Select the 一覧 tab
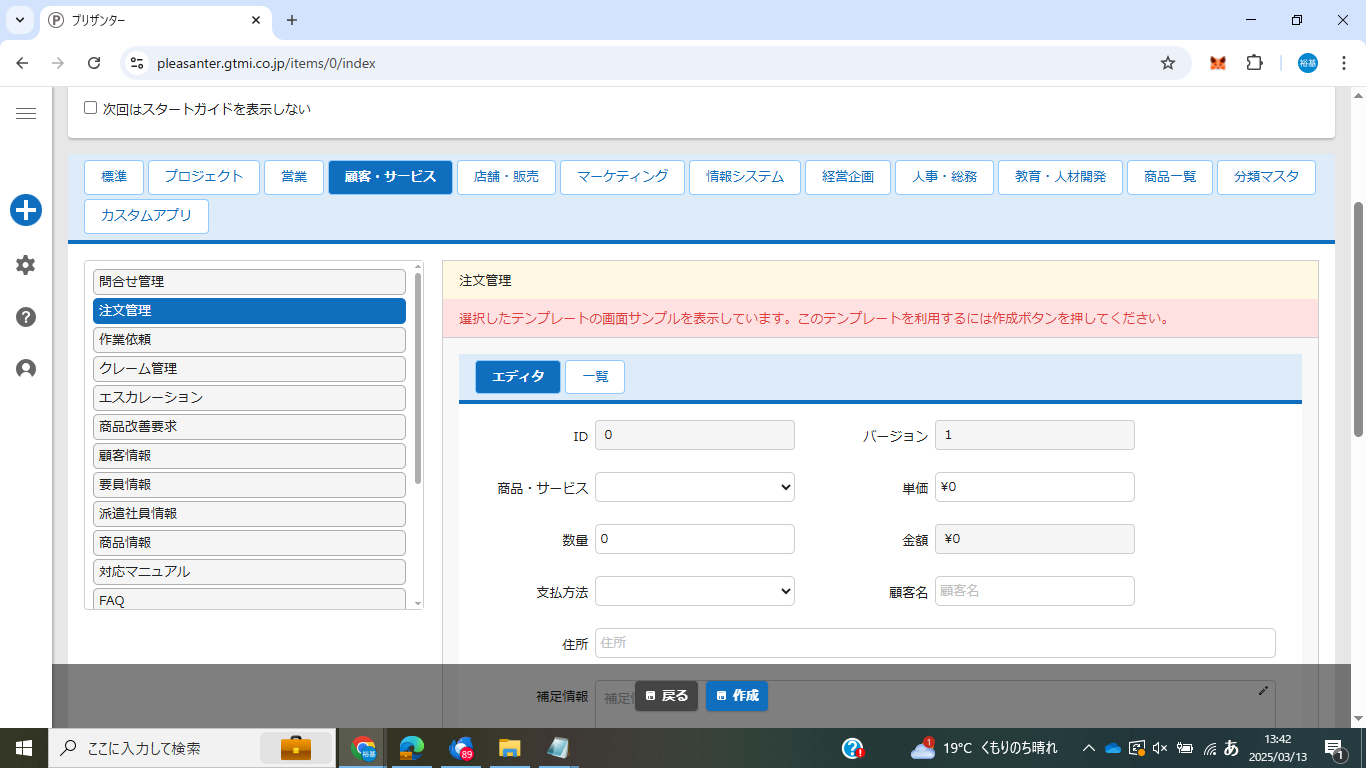The height and width of the screenshot is (768, 1366). 595,377
